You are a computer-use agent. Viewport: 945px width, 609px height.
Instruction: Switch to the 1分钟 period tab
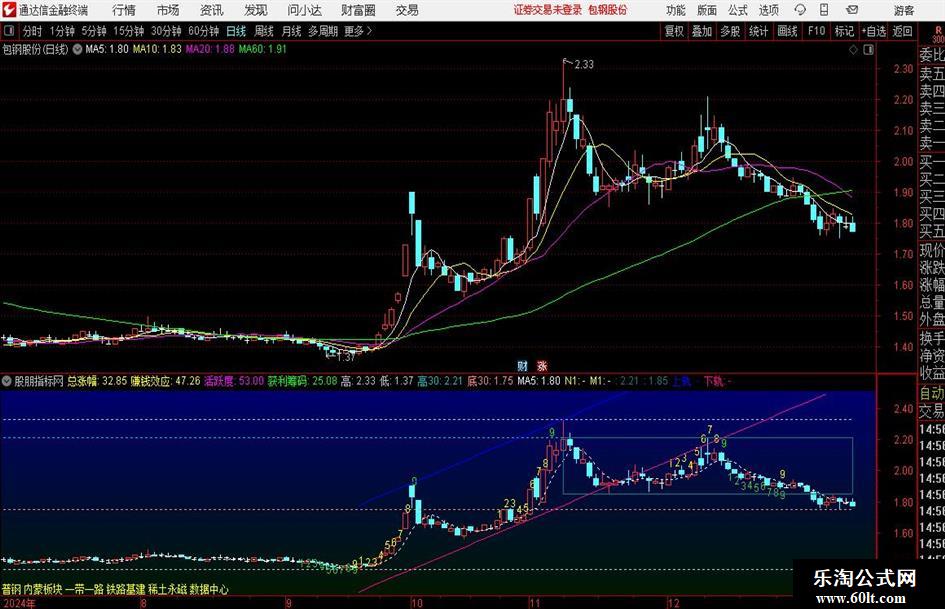pos(61,31)
